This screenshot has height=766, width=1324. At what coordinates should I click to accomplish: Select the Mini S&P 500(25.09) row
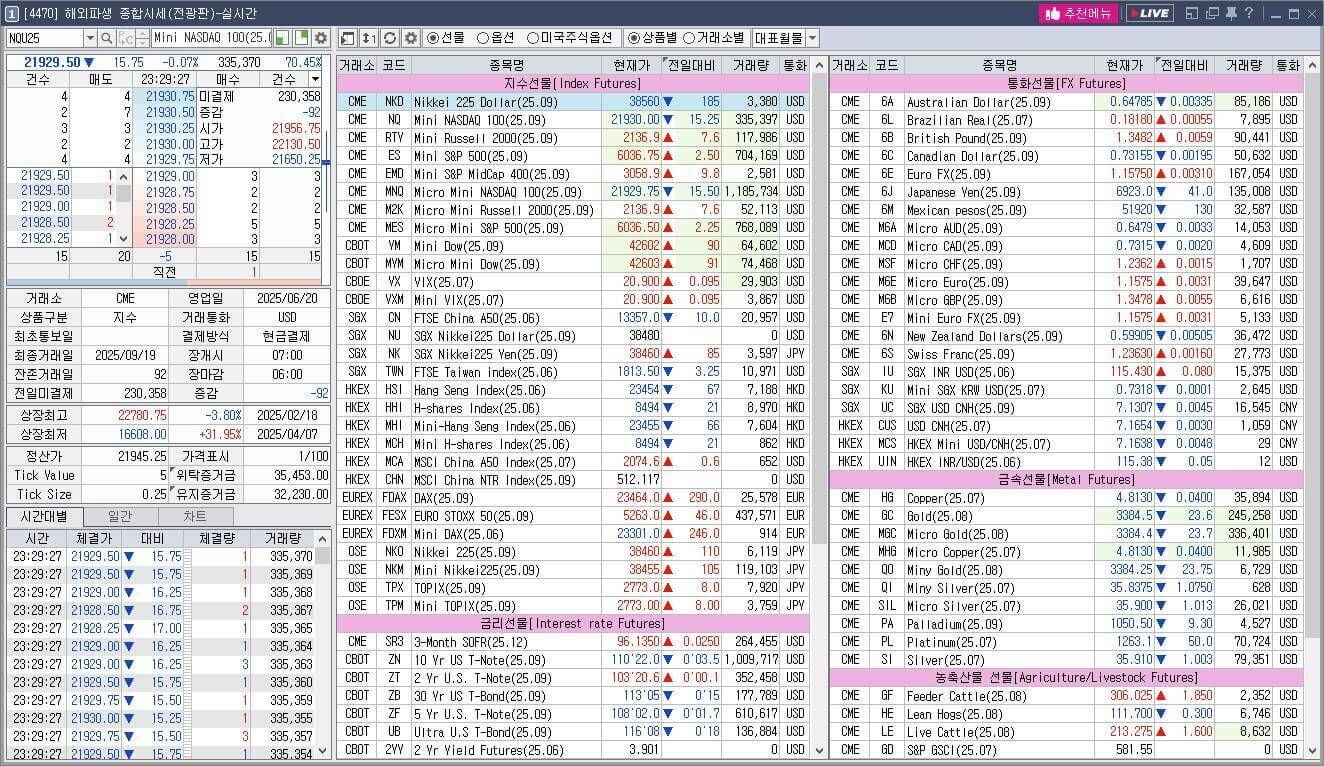pyautogui.click(x=573, y=155)
